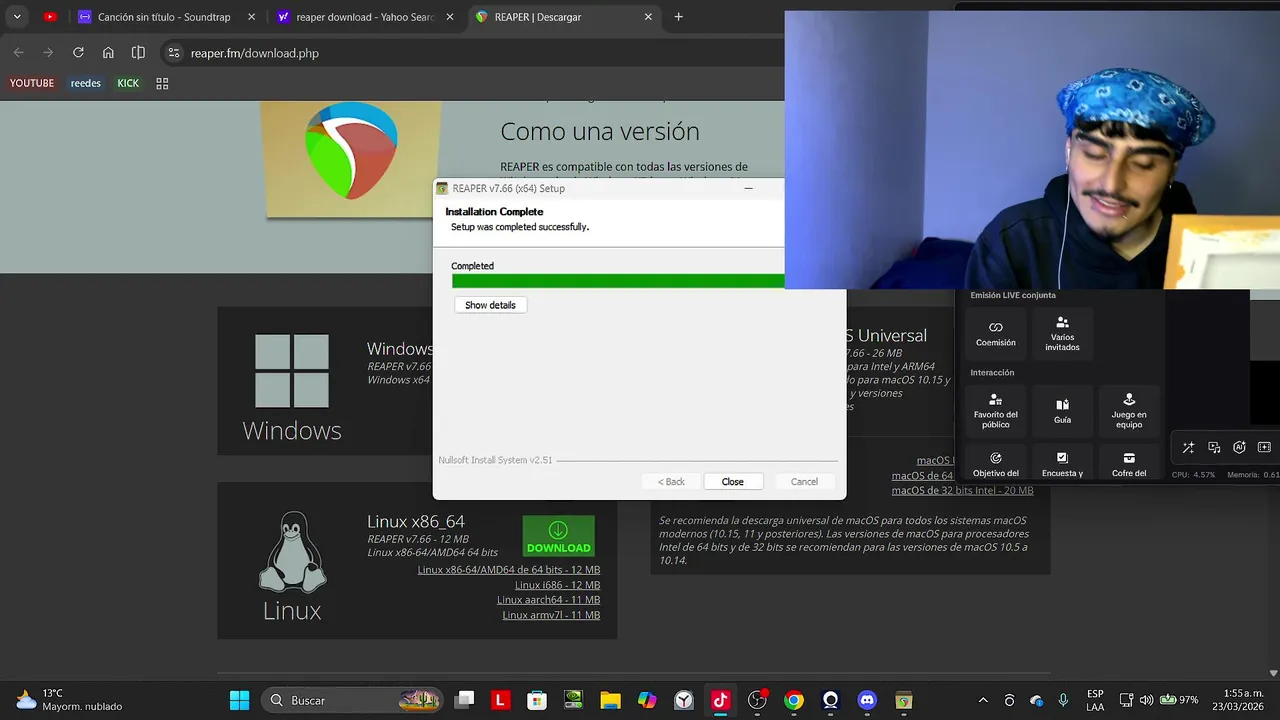Open Google Chrome from taskbar

tap(794, 700)
